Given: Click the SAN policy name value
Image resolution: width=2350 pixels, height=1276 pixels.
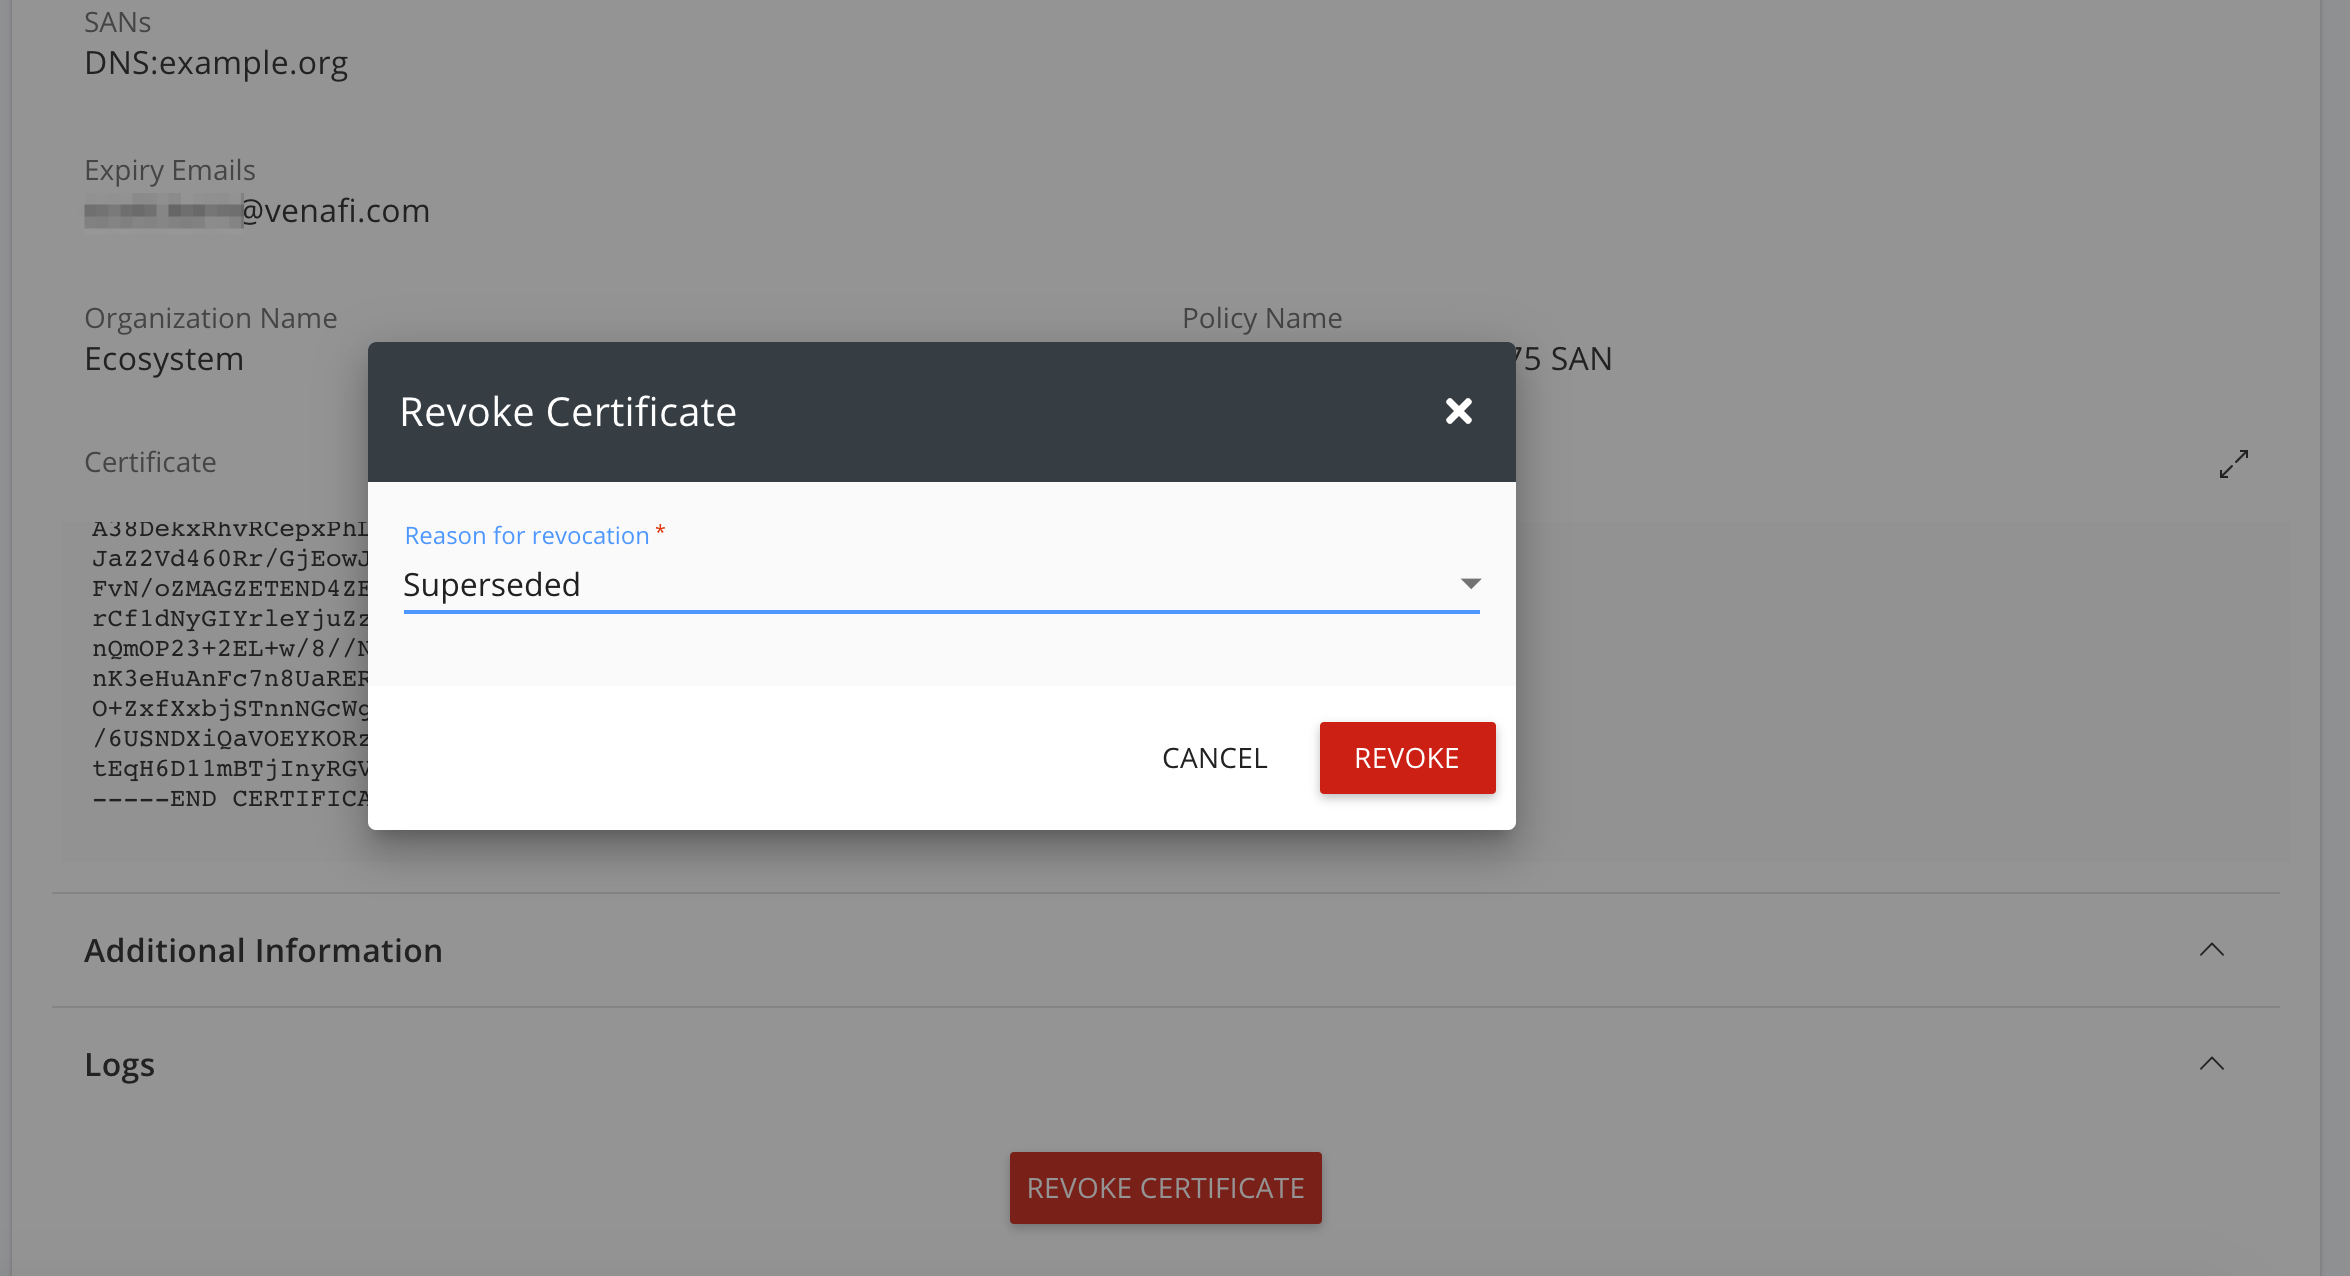Looking at the screenshot, I should click(x=1564, y=359).
